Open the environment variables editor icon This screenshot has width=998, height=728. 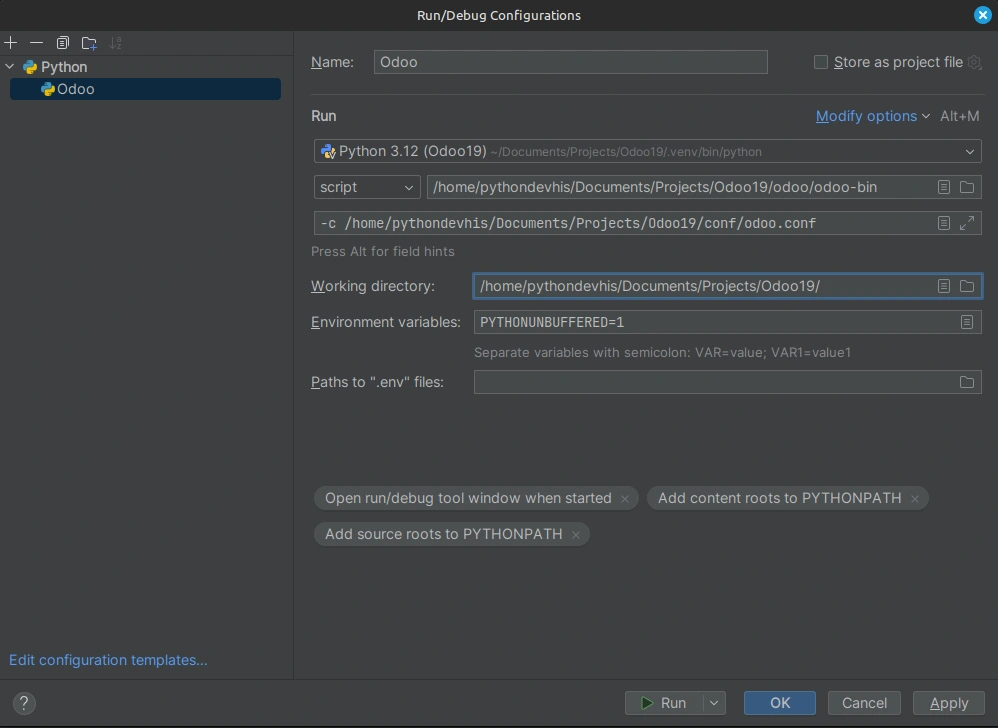click(967, 322)
